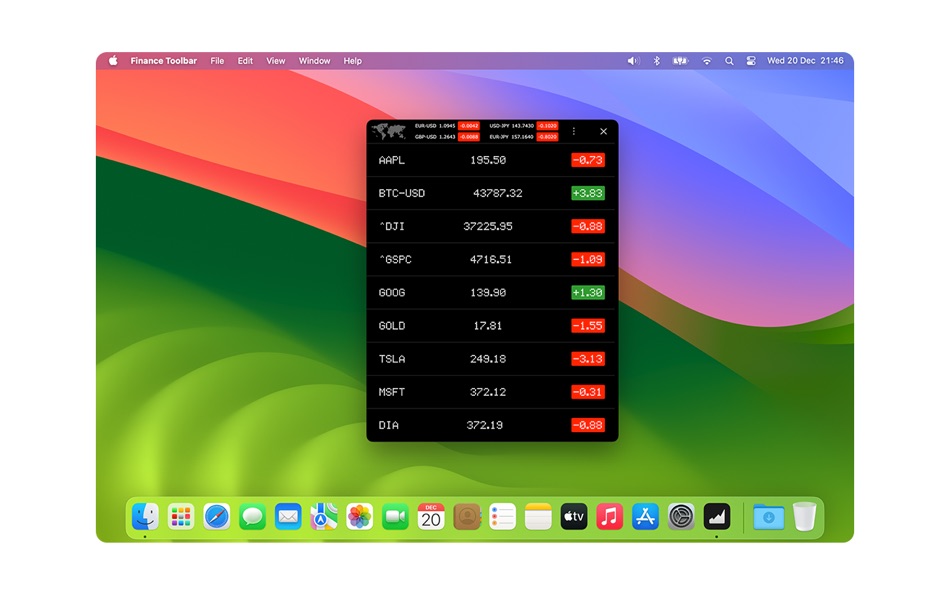The image size is (950, 594).
Task: Click GOLD's red -1.55 change badge
Action: (588, 325)
